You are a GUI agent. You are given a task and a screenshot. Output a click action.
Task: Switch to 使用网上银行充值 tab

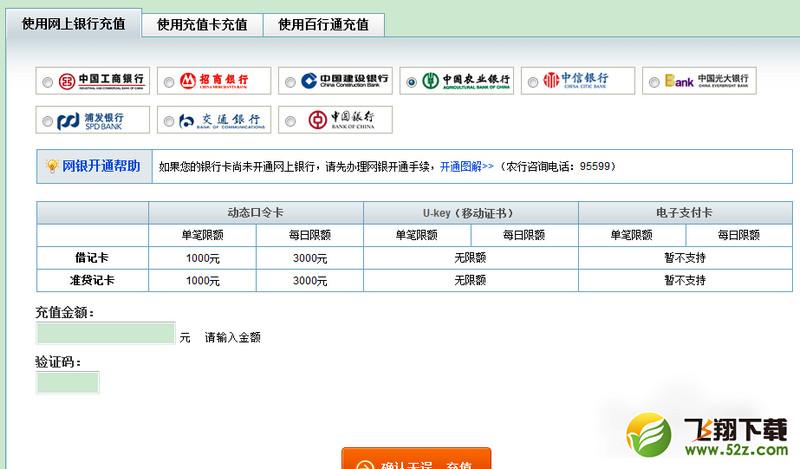click(x=74, y=24)
